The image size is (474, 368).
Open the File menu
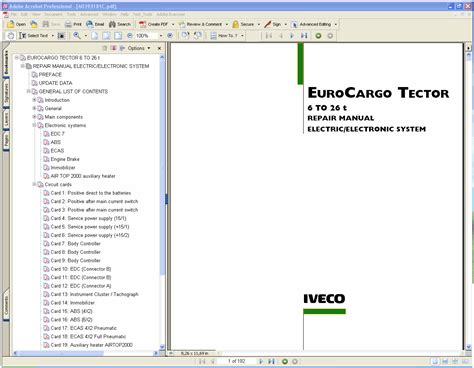14,15
